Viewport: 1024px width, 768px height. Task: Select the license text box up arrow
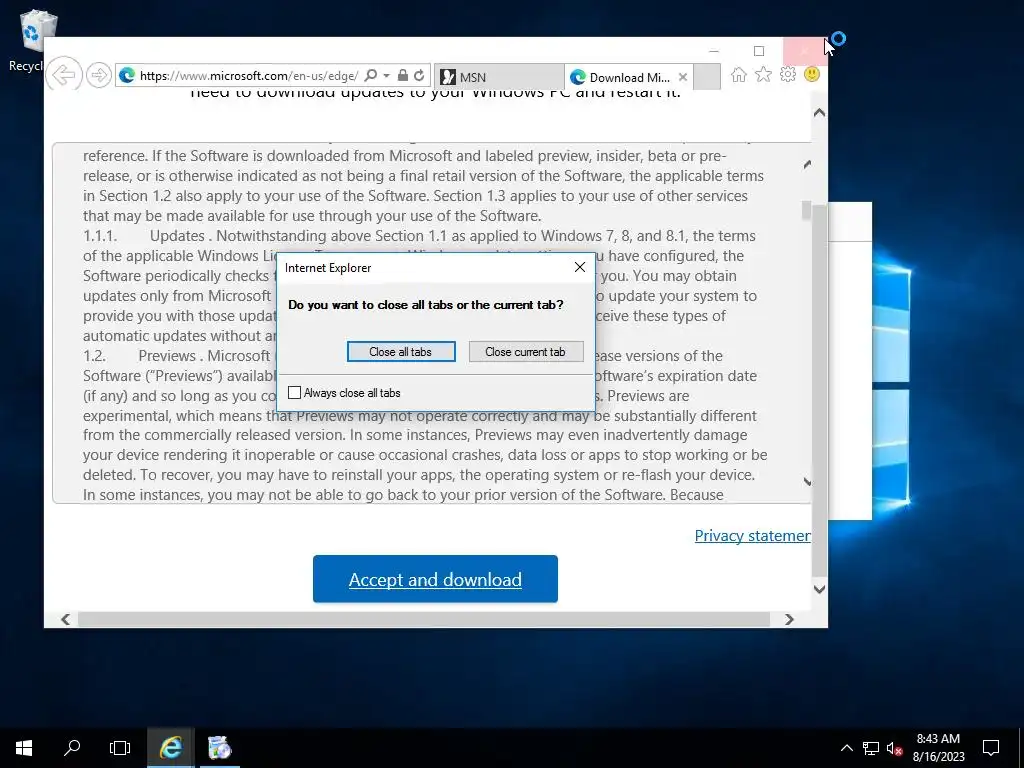pos(807,164)
